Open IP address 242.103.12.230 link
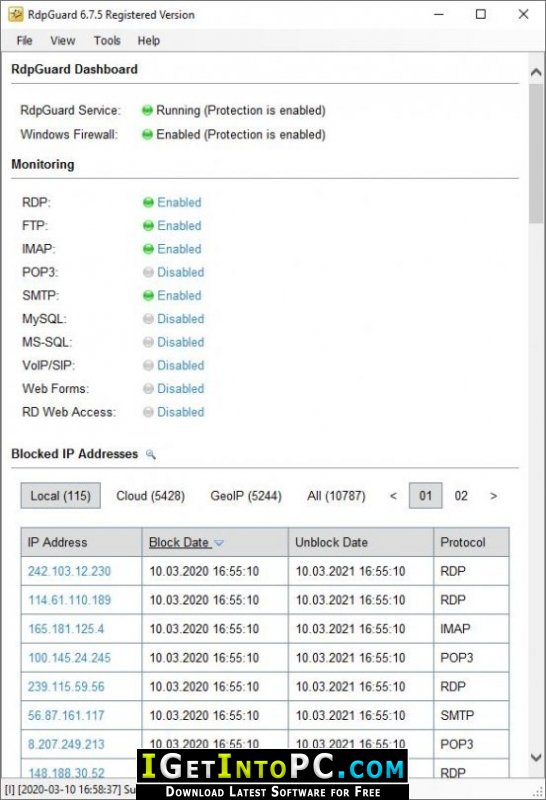The image size is (546, 800). pos(69,571)
